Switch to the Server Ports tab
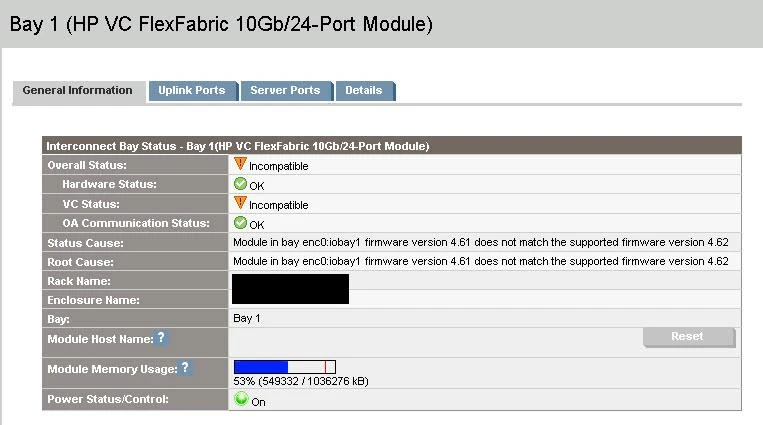 (287, 91)
